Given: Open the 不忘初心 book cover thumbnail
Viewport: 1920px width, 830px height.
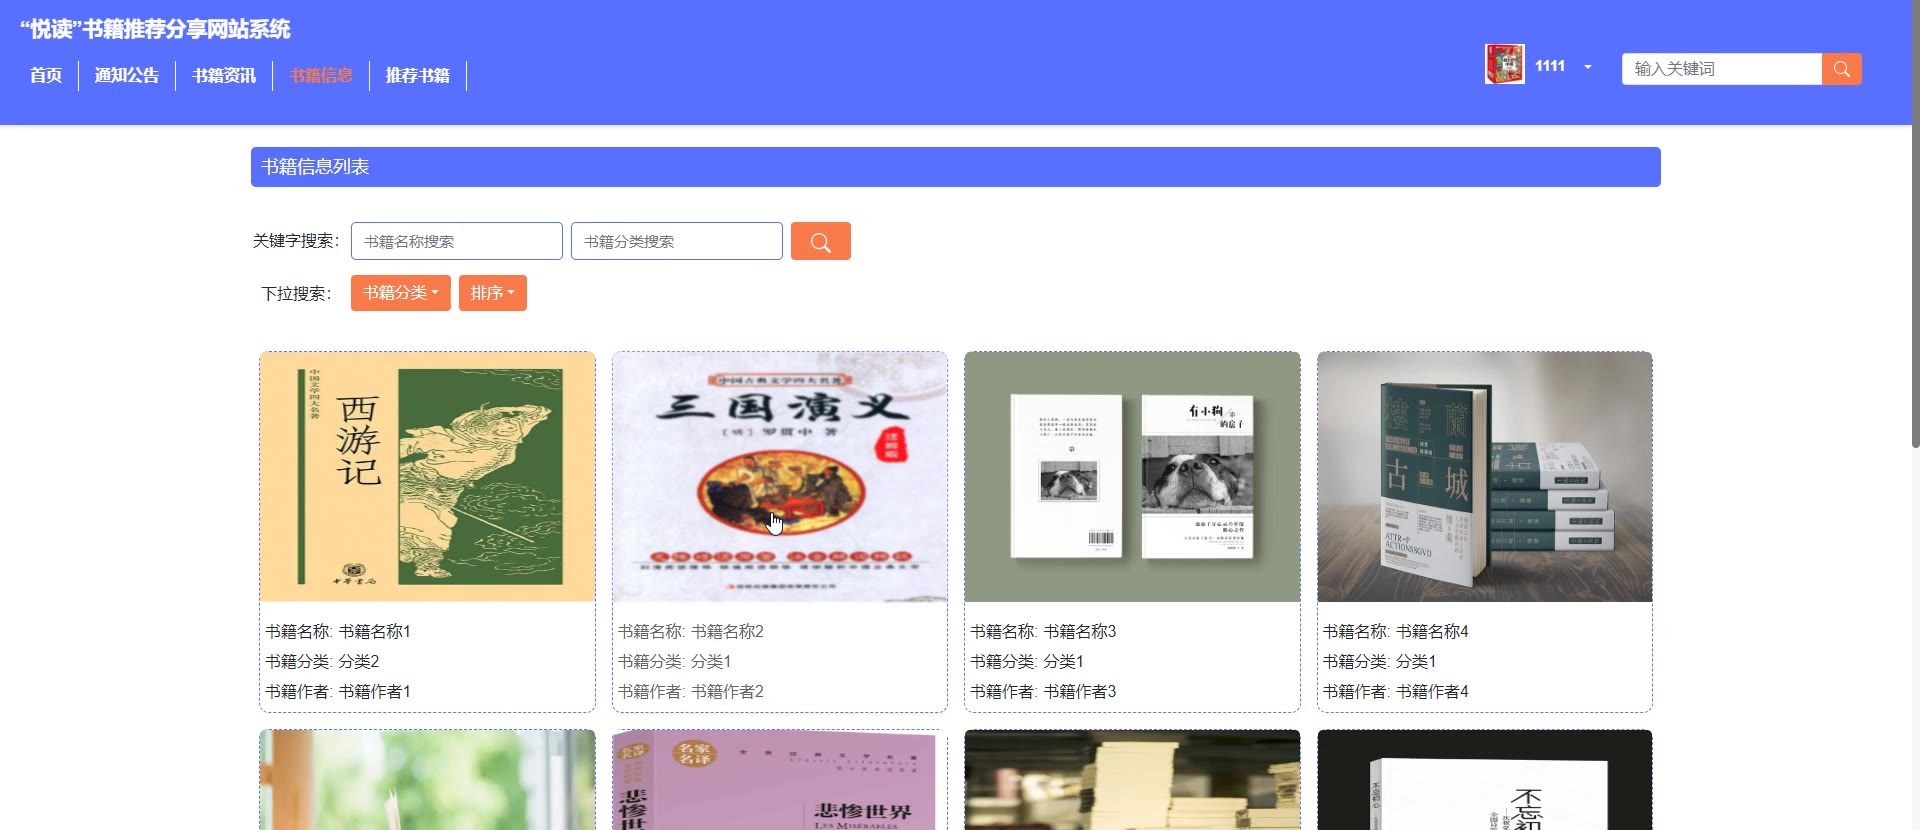Looking at the screenshot, I should click(1485, 780).
